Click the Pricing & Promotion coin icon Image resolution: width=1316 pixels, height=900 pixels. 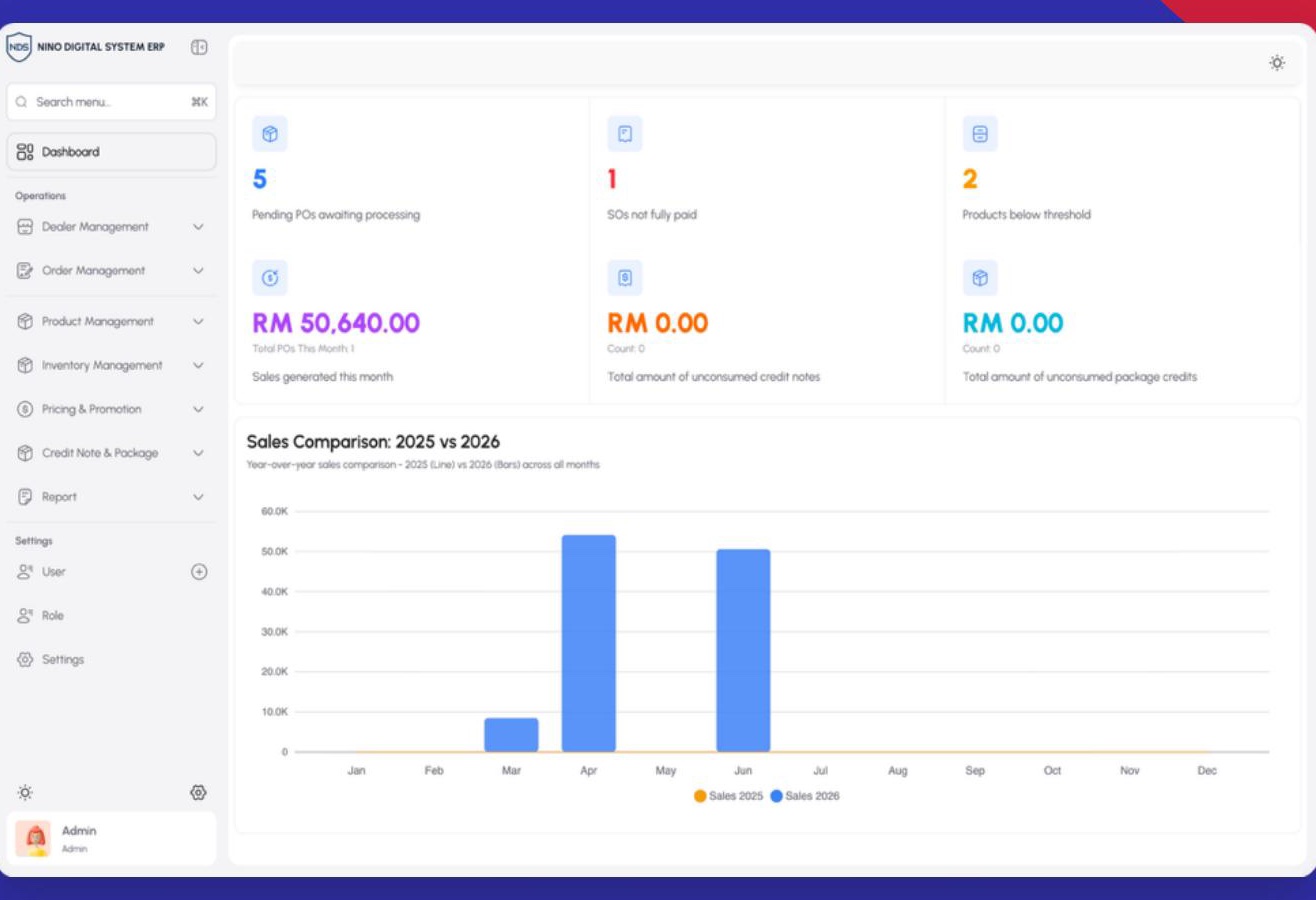click(26, 409)
